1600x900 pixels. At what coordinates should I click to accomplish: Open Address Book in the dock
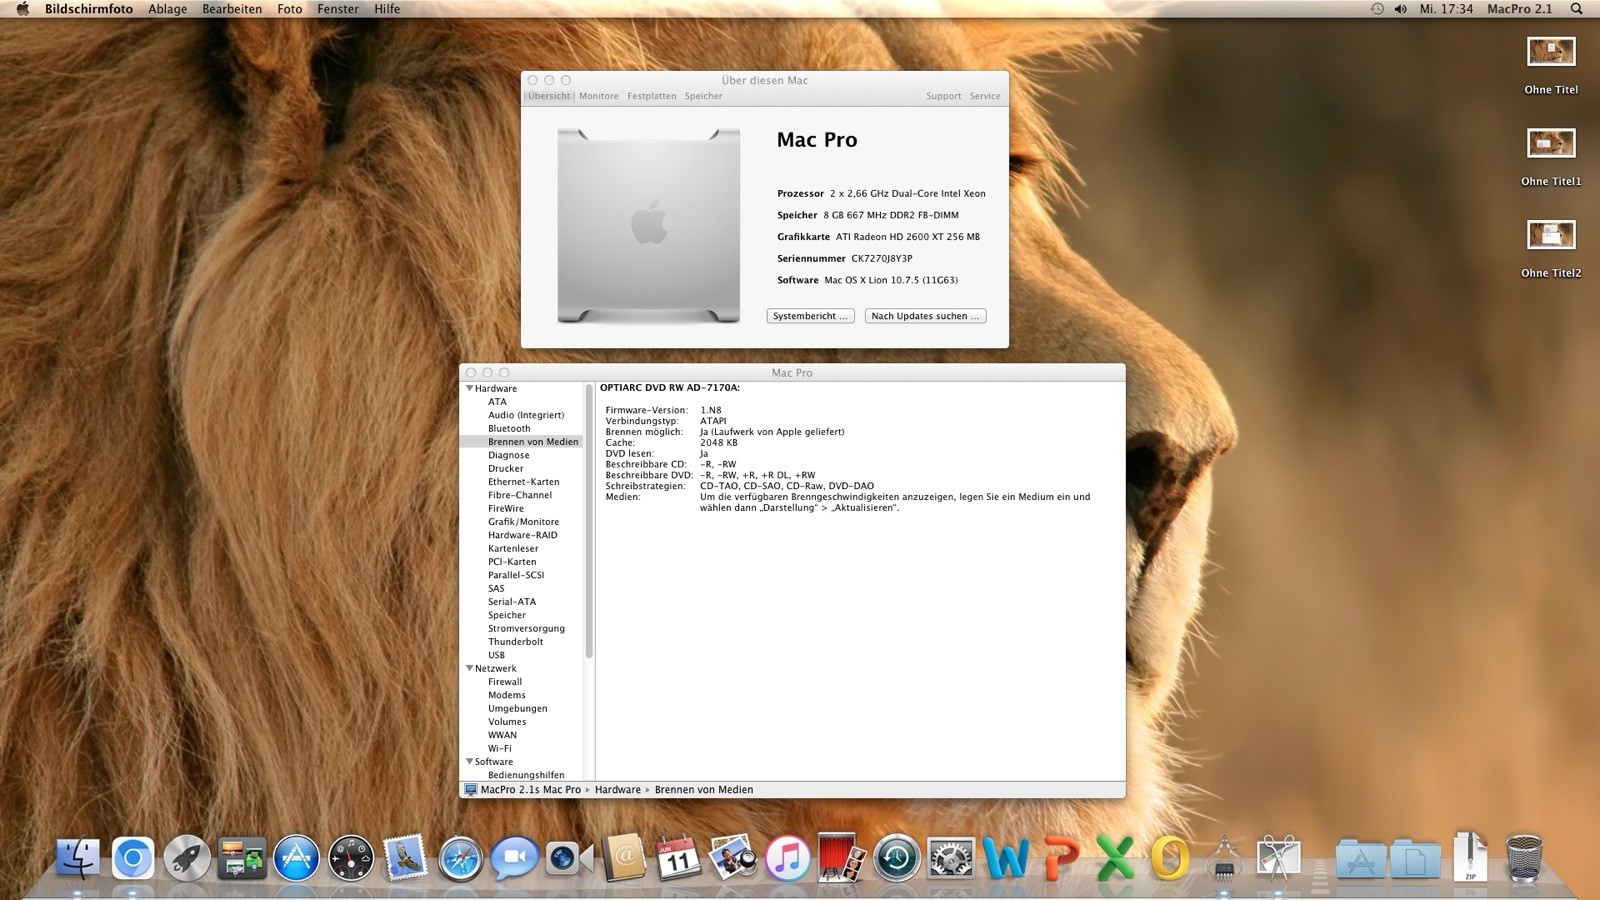(624, 858)
